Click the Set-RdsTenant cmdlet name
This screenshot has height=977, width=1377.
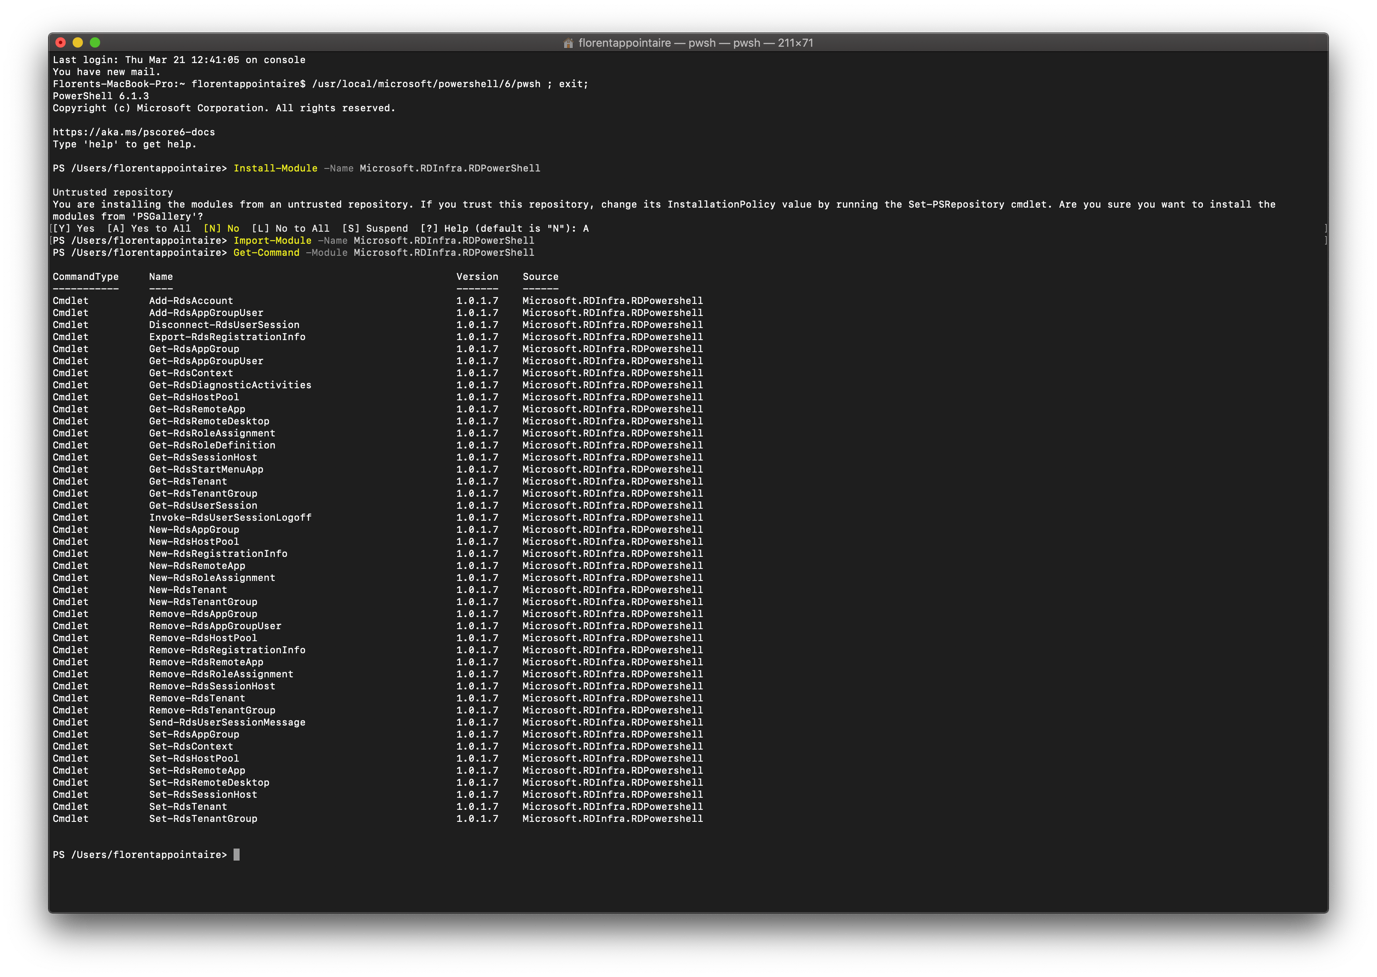click(x=188, y=806)
